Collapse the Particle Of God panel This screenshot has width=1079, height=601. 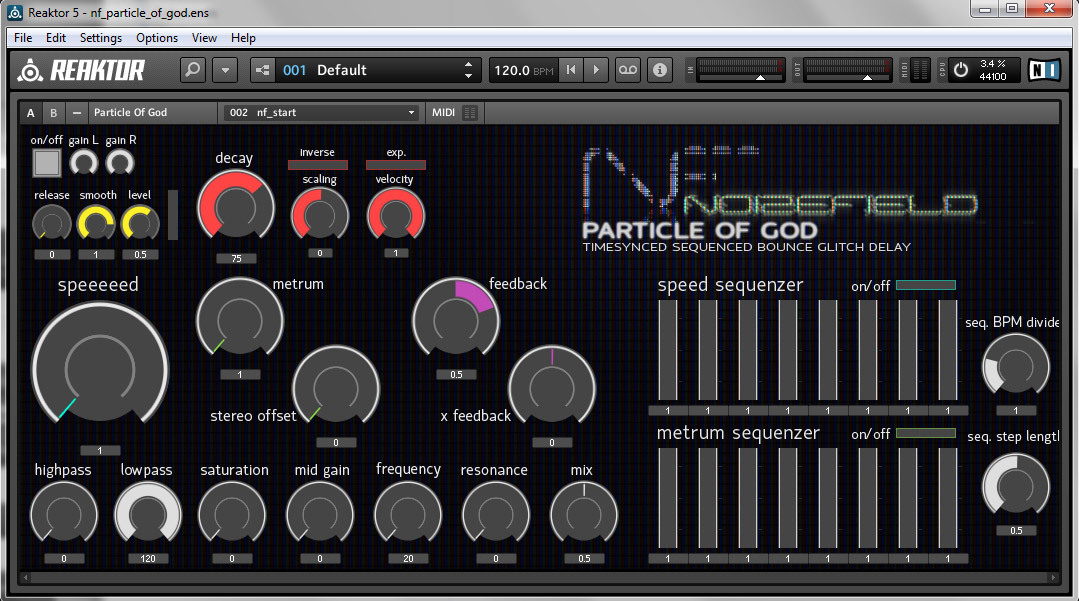click(x=77, y=113)
